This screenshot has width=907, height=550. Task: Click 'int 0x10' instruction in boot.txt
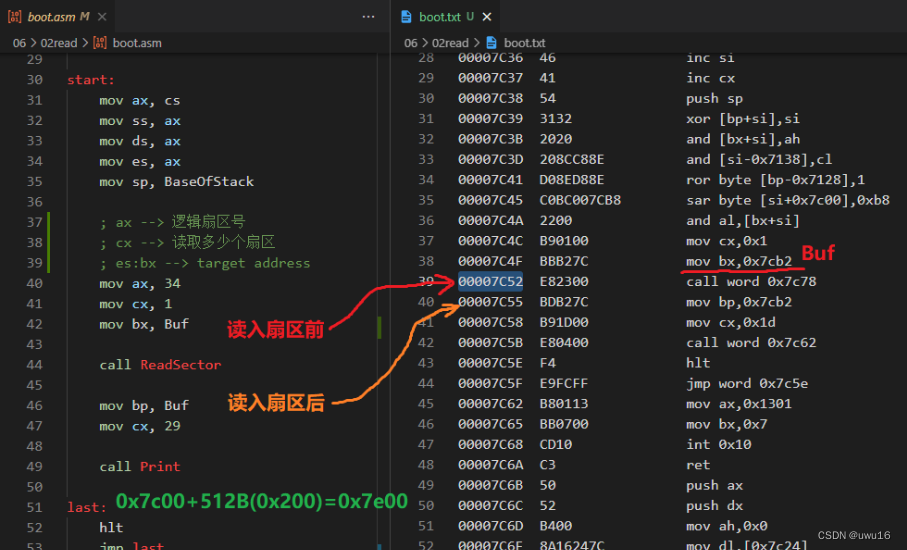click(x=718, y=444)
